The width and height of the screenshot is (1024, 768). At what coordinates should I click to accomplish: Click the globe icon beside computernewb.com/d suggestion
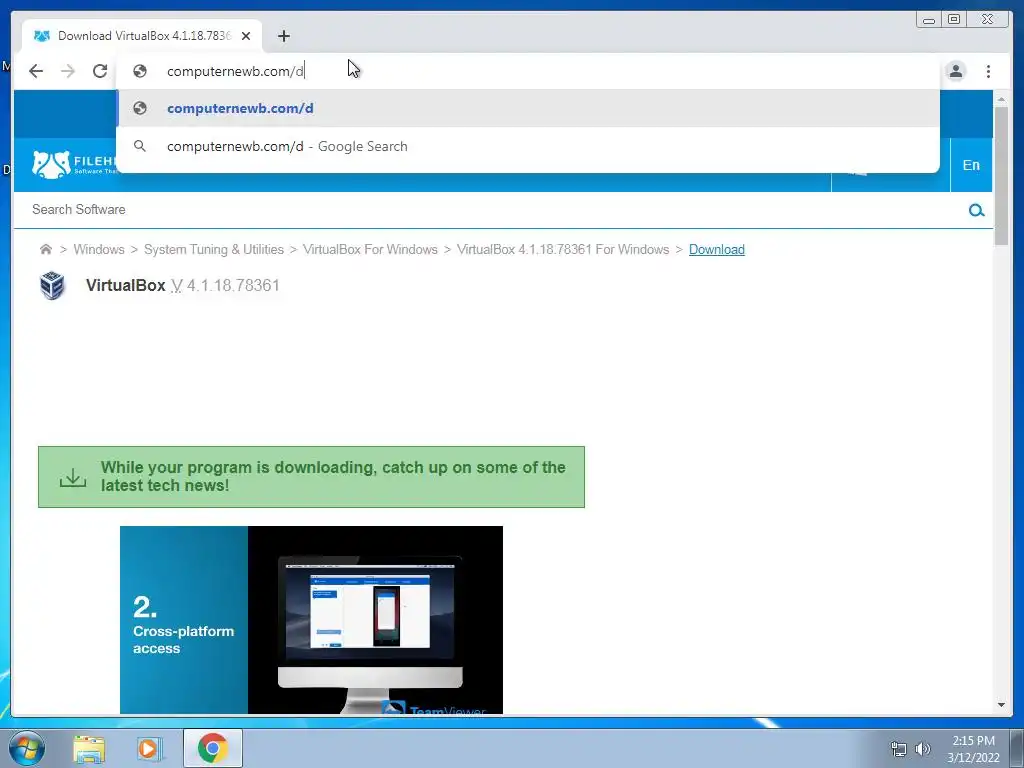[140, 108]
